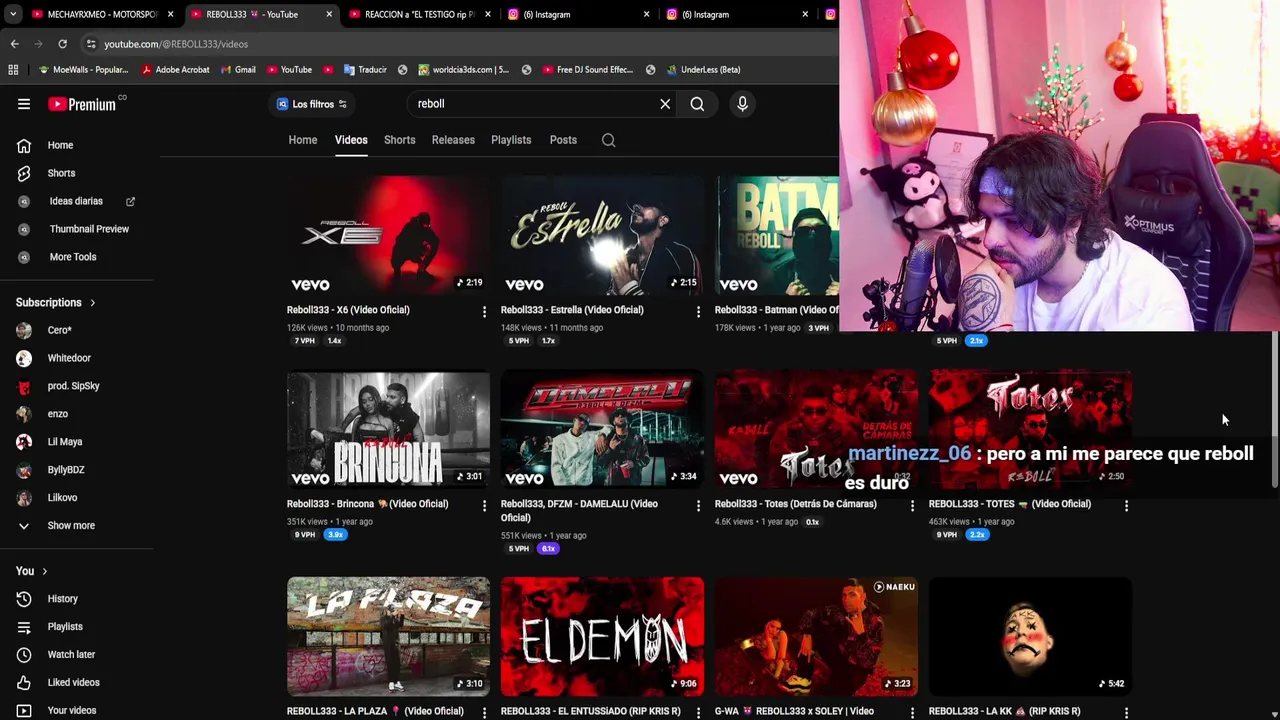
Task: Open Estrella video thumbnail
Action: click(602, 235)
